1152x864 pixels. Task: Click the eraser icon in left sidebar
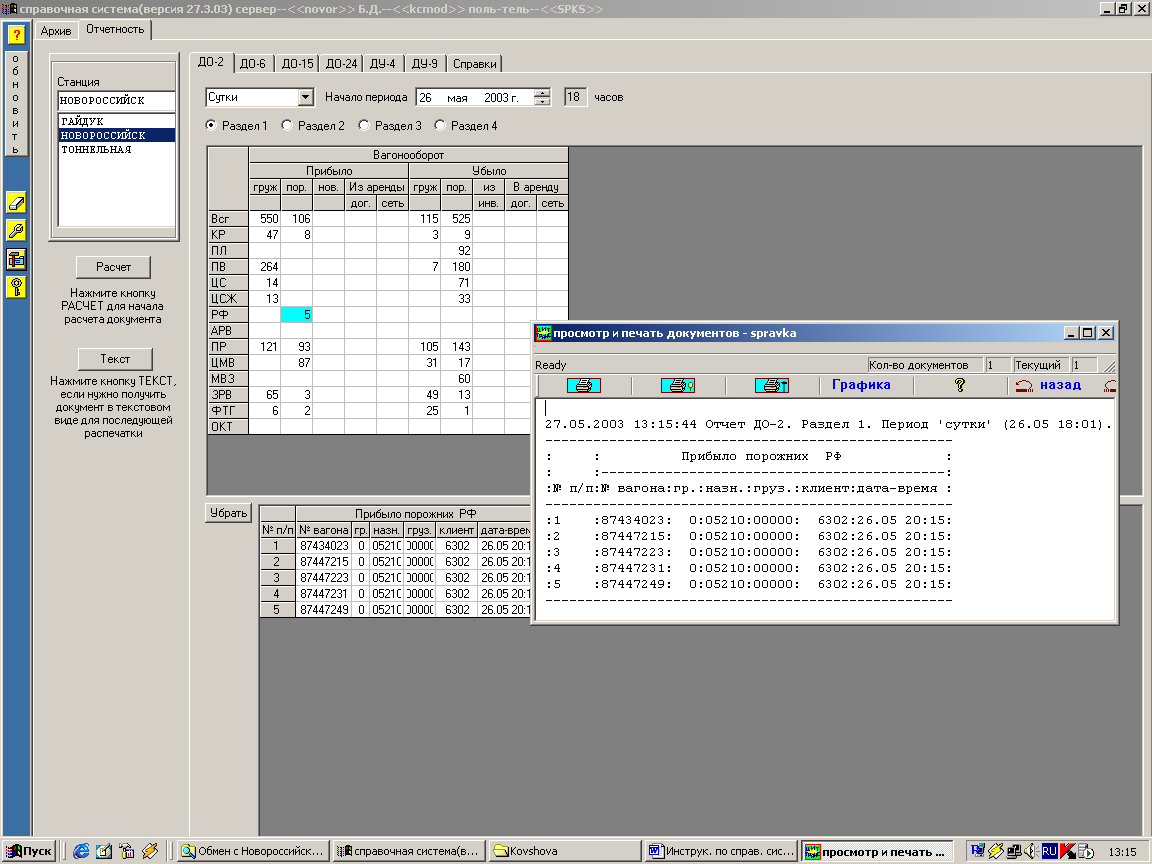tap(16, 203)
